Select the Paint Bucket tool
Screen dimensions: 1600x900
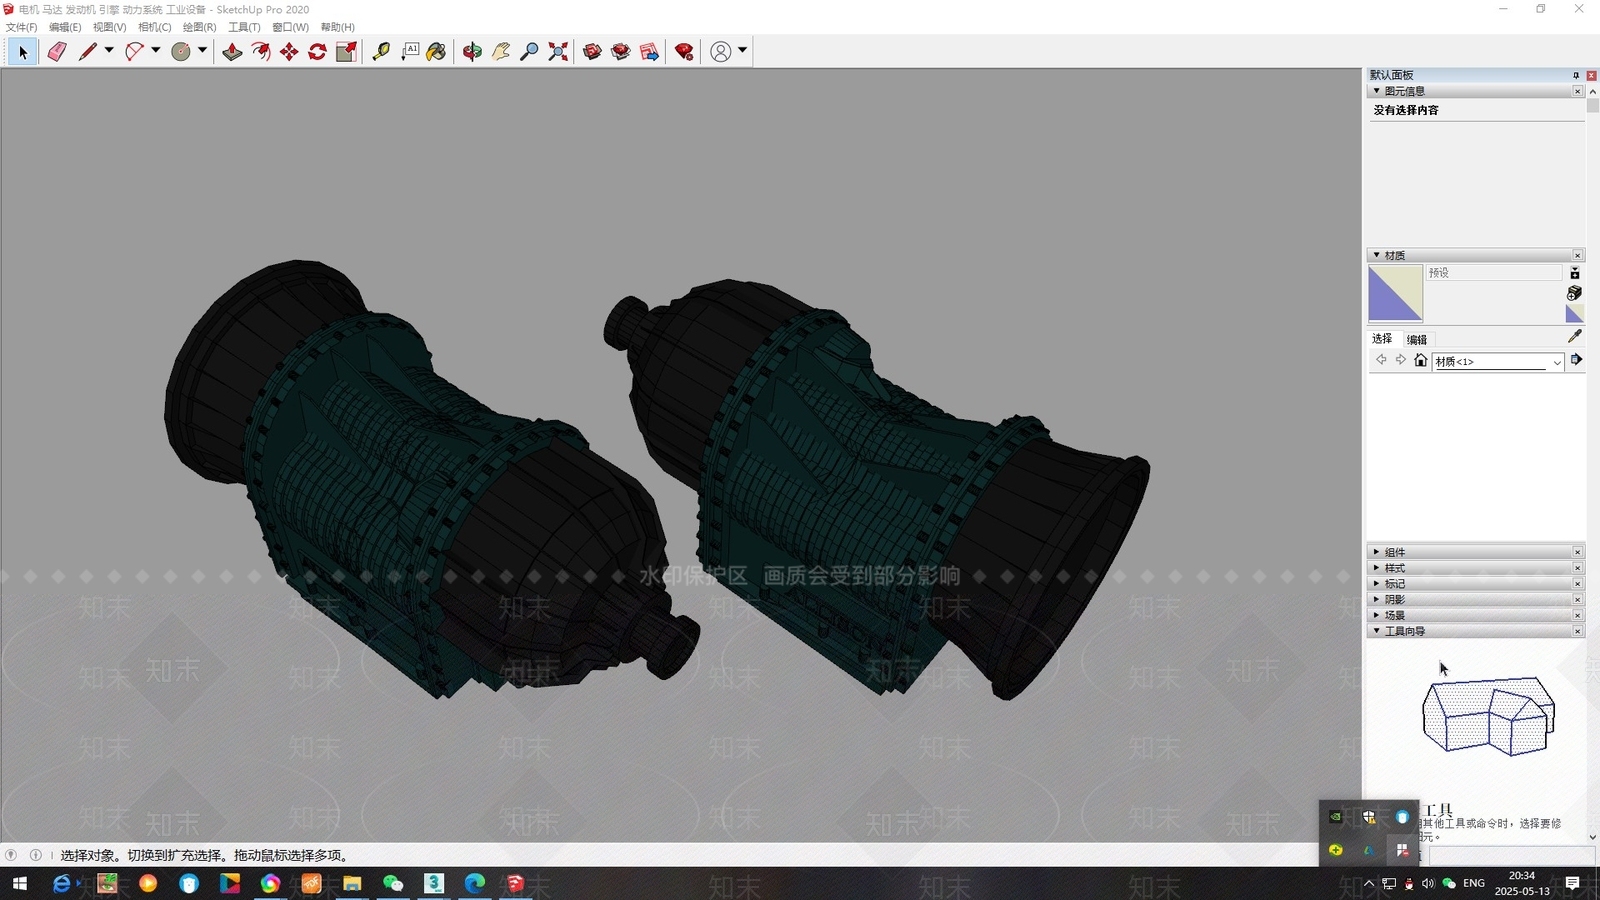tap(437, 52)
